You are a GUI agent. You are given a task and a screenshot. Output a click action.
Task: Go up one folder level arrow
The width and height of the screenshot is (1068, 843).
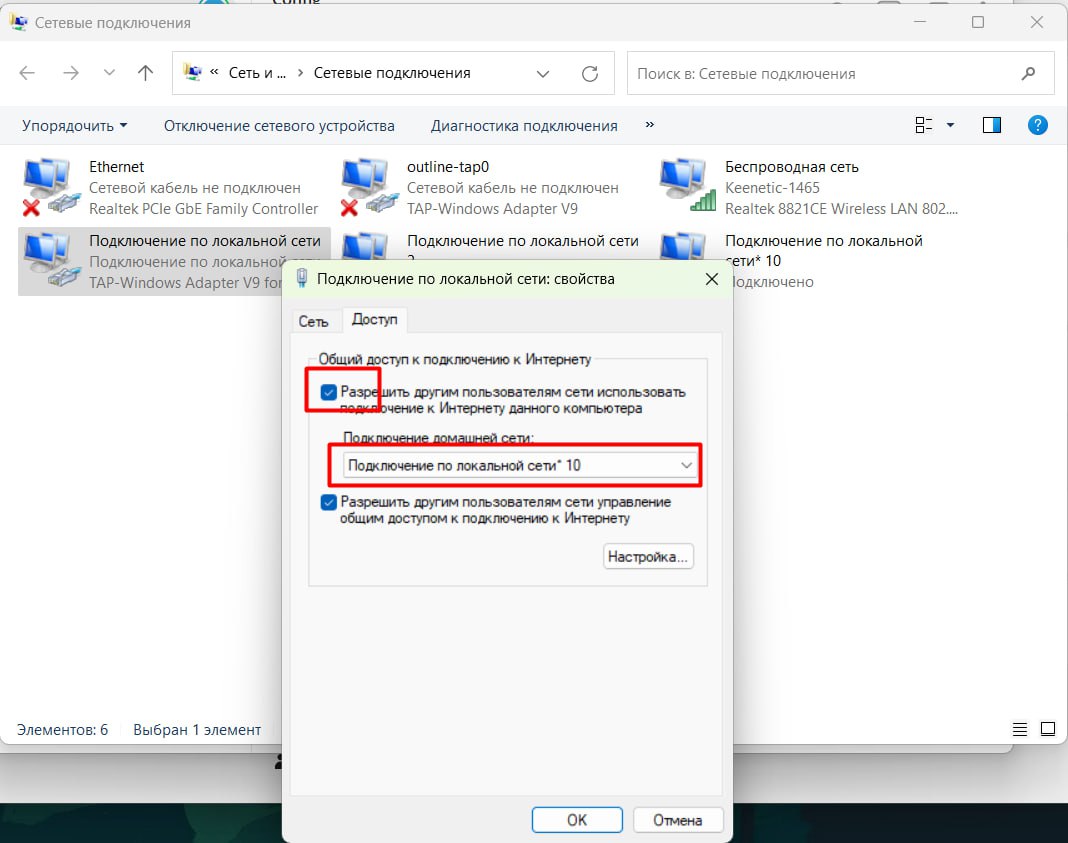[x=146, y=73]
